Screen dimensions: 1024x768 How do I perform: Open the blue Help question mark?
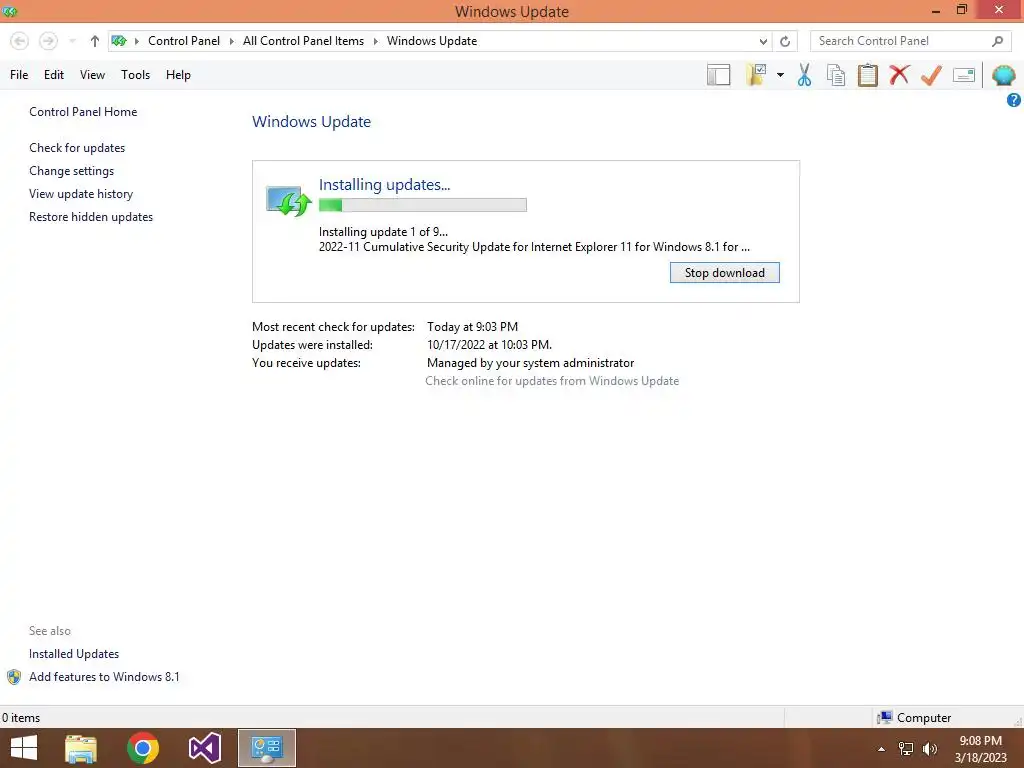[1014, 100]
